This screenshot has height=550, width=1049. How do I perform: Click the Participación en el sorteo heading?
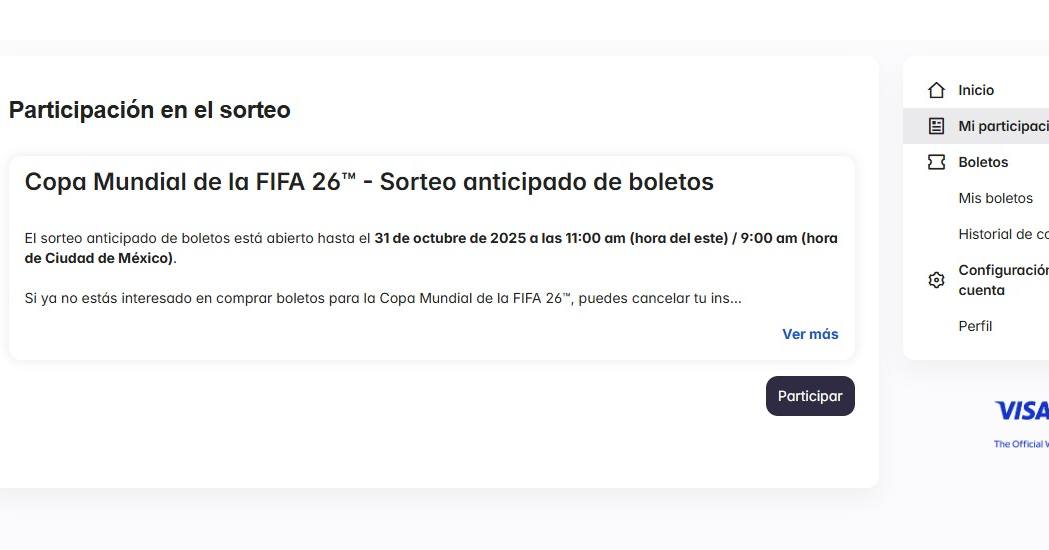[150, 110]
